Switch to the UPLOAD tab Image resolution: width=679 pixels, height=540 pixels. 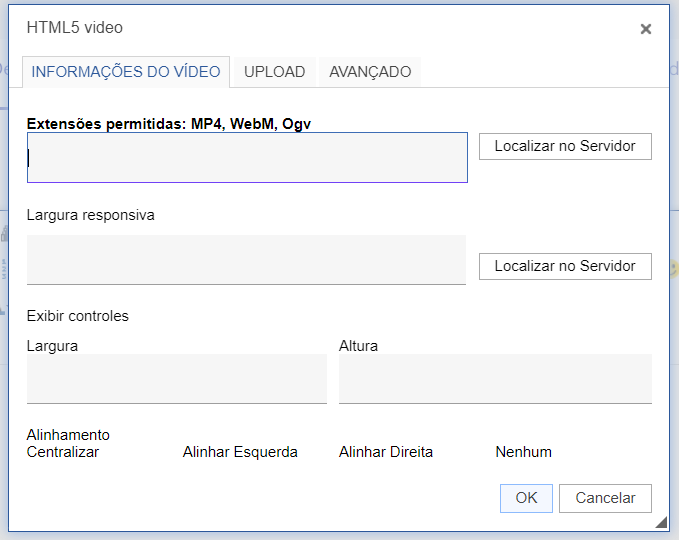275,72
